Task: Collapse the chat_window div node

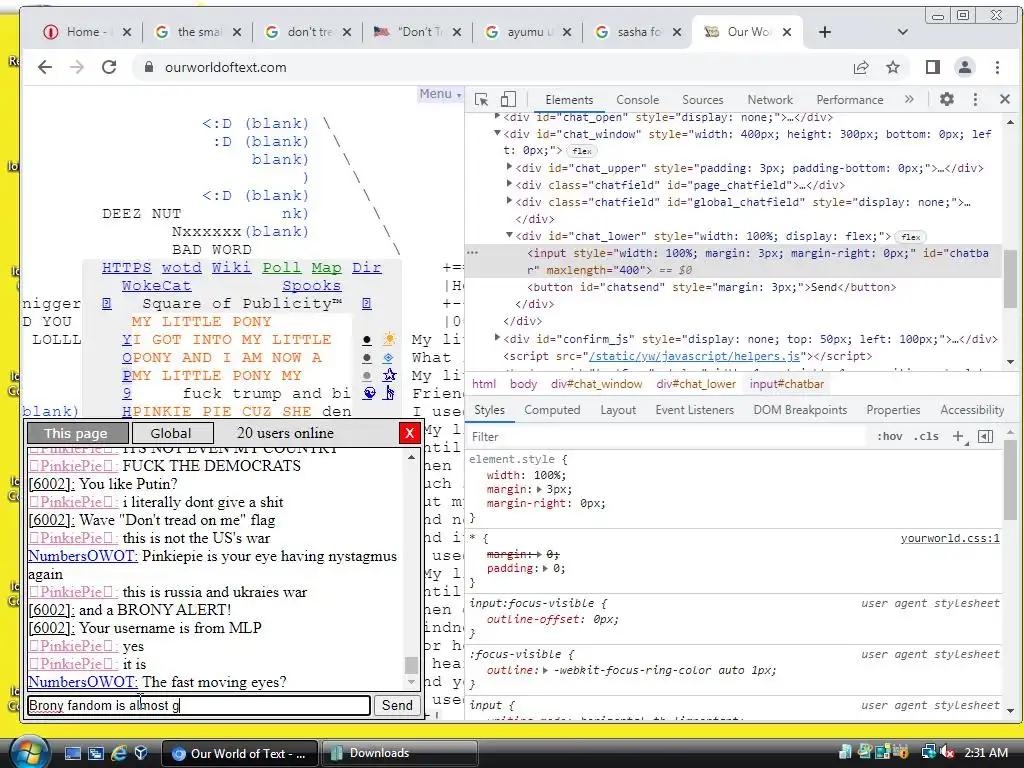Action: pos(497,133)
